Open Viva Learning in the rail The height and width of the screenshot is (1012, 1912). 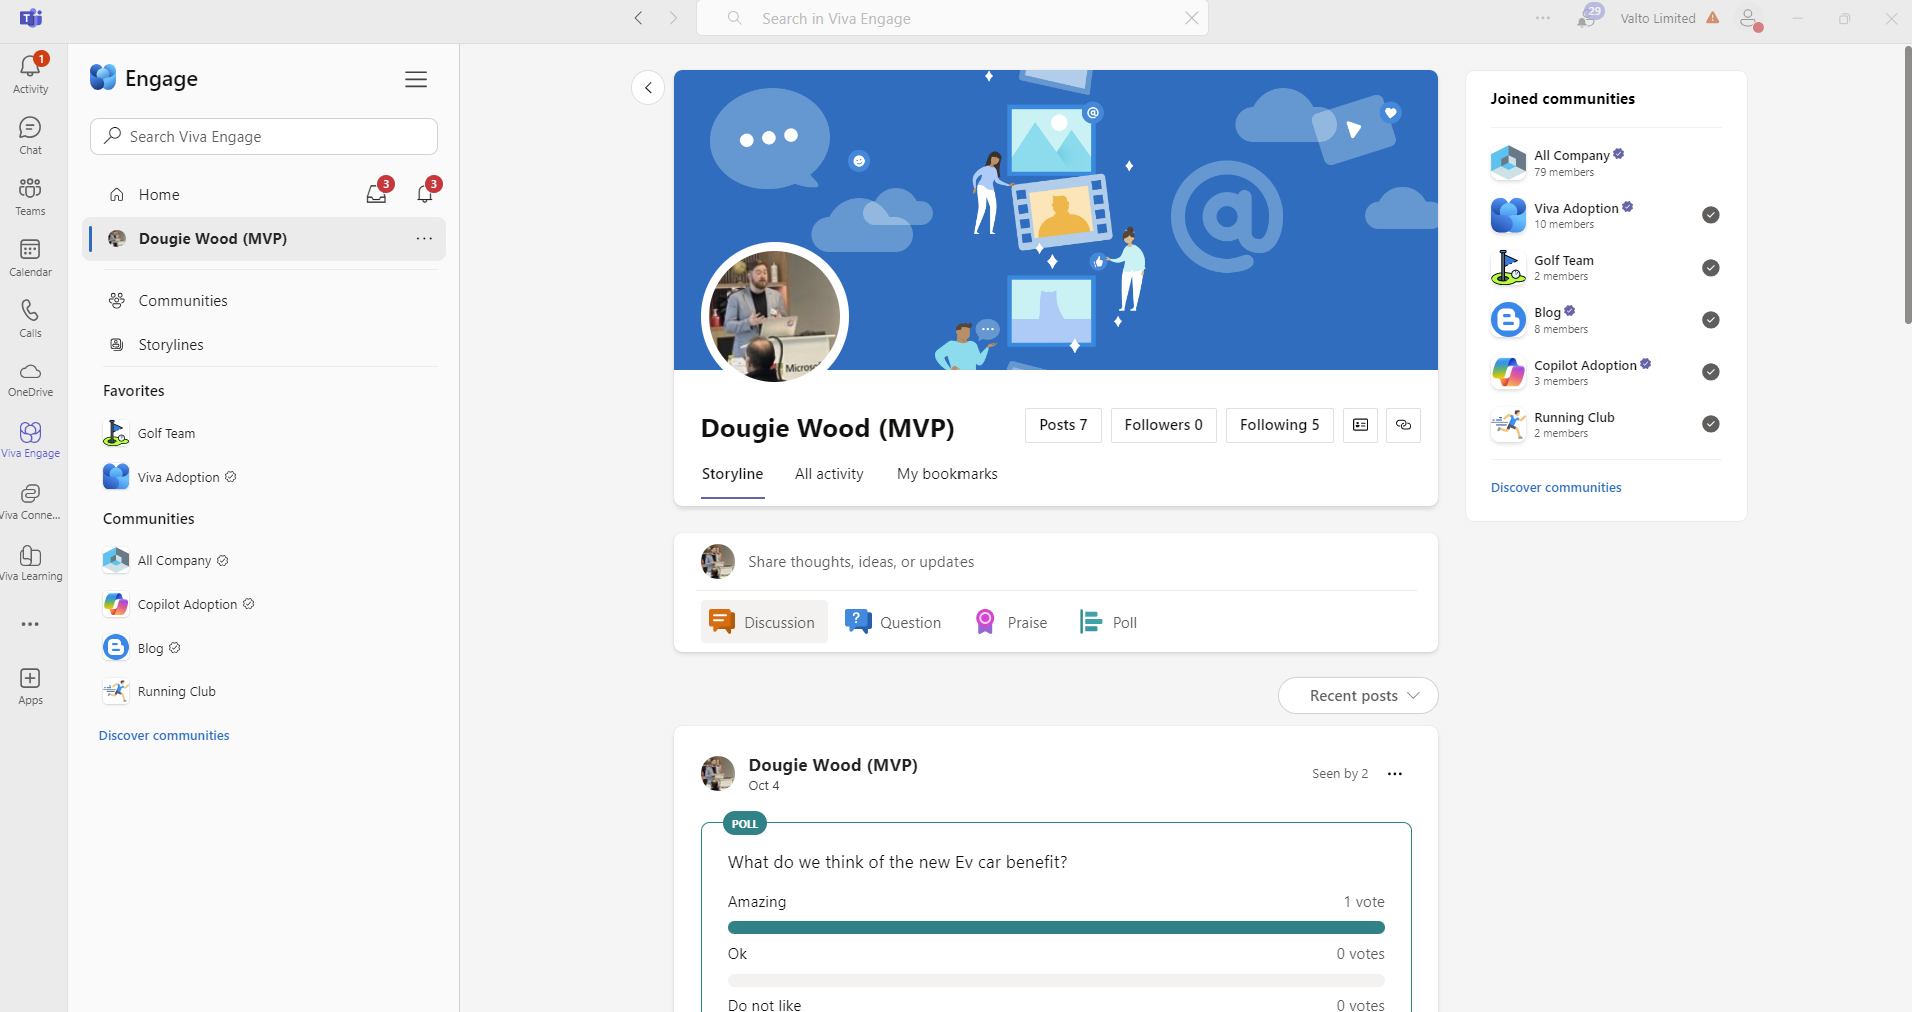(31, 562)
